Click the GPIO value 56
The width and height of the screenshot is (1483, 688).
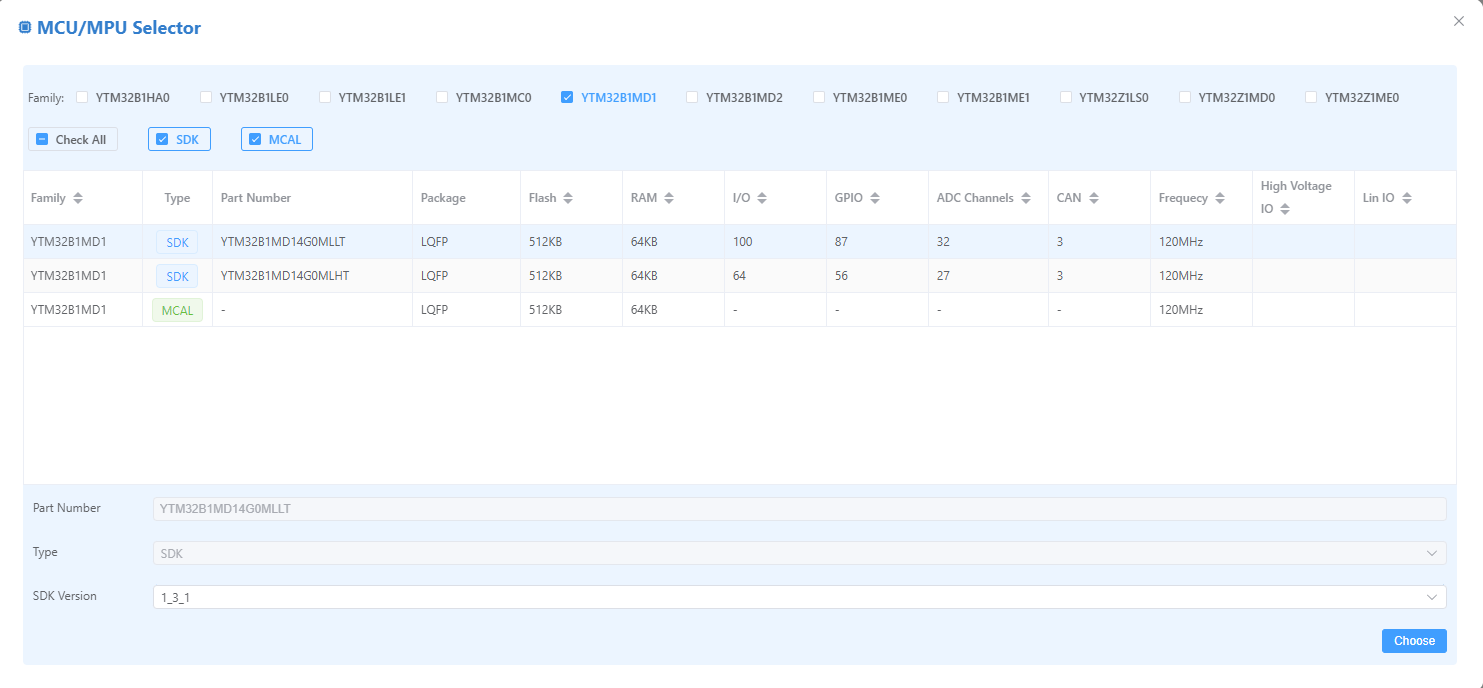pos(842,276)
